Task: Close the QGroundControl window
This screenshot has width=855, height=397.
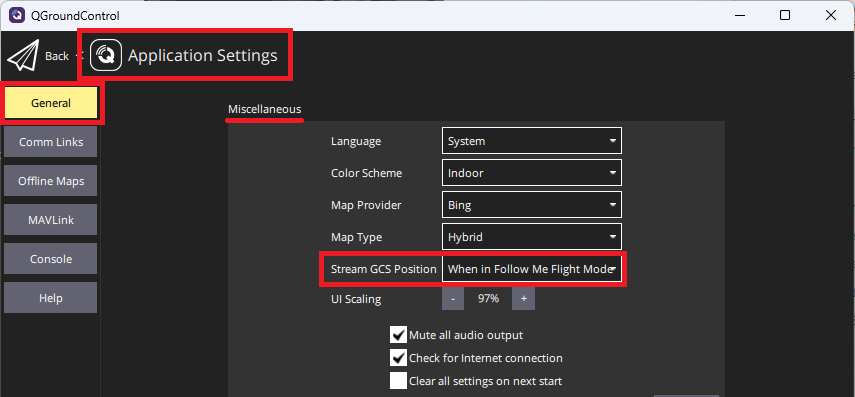Action: click(x=830, y=15)
